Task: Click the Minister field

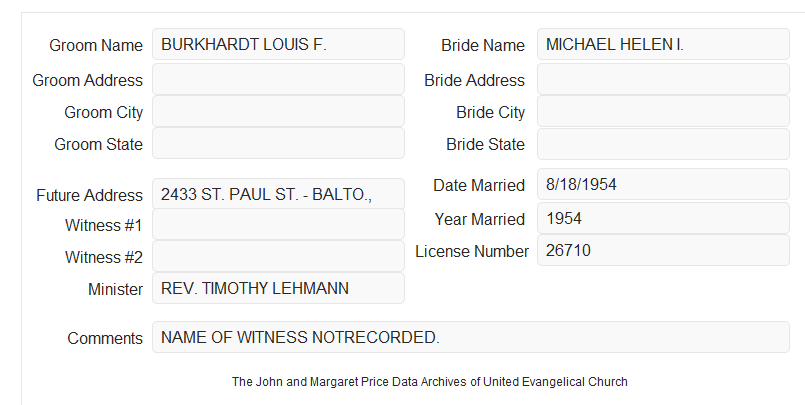Action: (x=278, y=288)
